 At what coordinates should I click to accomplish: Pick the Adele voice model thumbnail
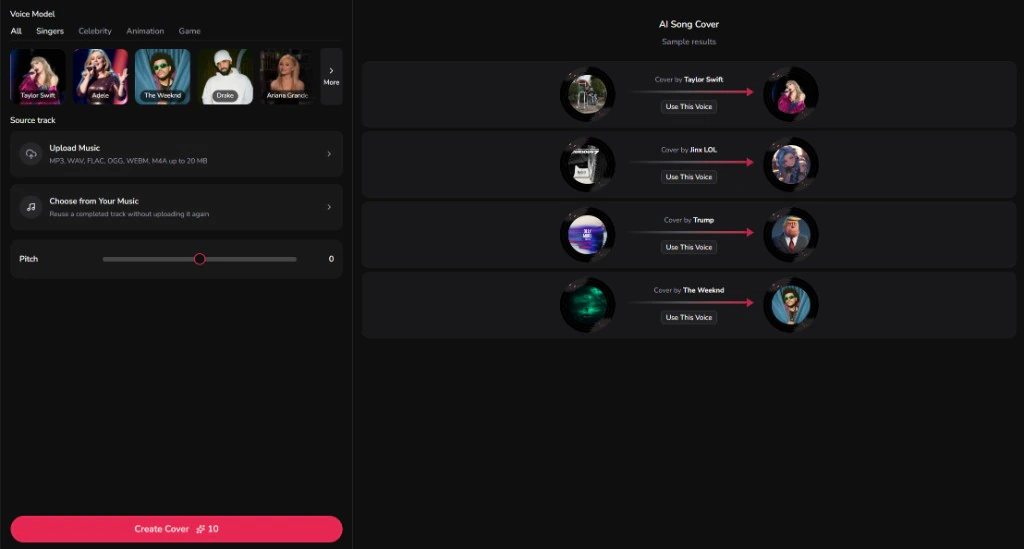tap(100, 76)
